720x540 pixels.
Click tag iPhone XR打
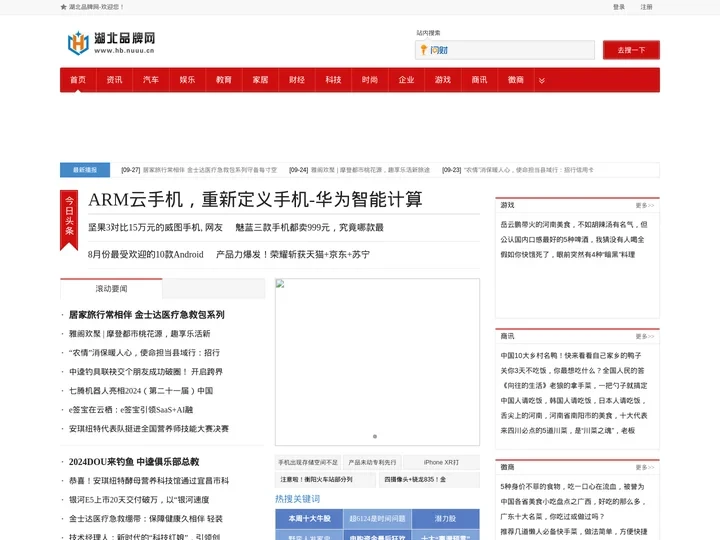click(x=441, y=462)
